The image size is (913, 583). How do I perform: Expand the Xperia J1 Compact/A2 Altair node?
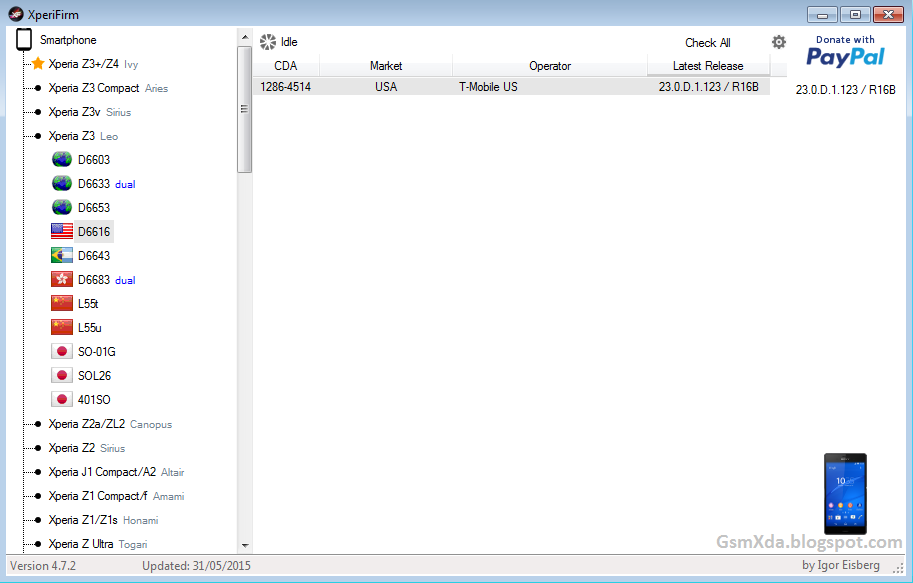point(38,472)
